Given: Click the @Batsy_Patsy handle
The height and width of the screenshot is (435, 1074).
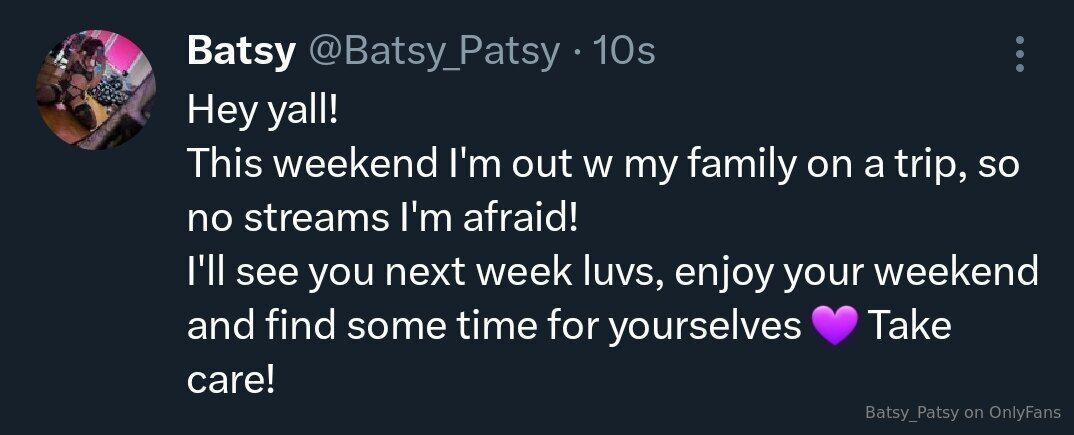Looking at the screenshot, I should pyautogui.click(x=432, y=52).
